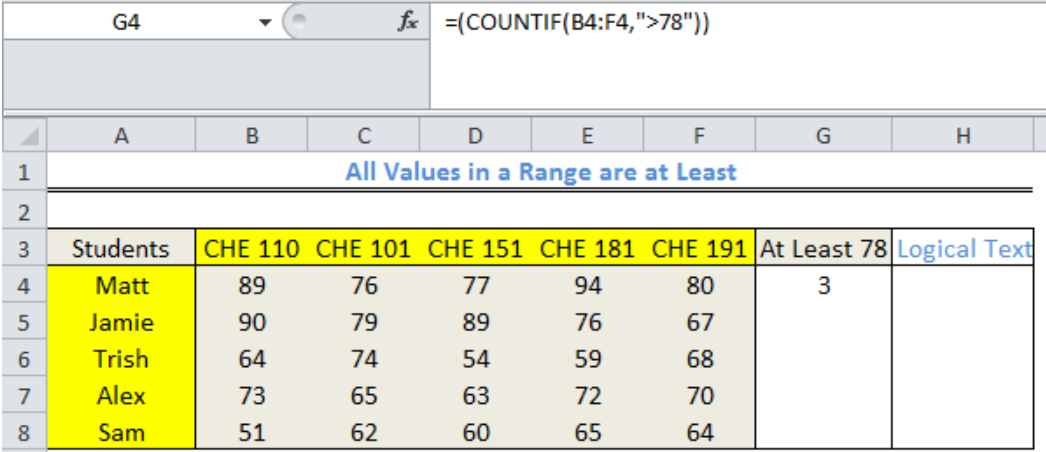Select column H header
Viewport: 1046px width, 452px height.
coord(963,136)
